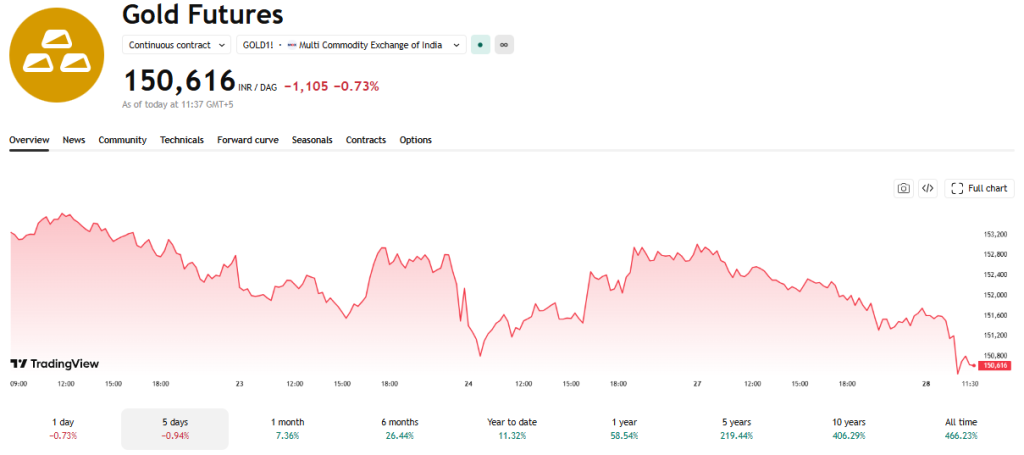Select the 5 days range
1024x455 pixels.
[175, 429]
